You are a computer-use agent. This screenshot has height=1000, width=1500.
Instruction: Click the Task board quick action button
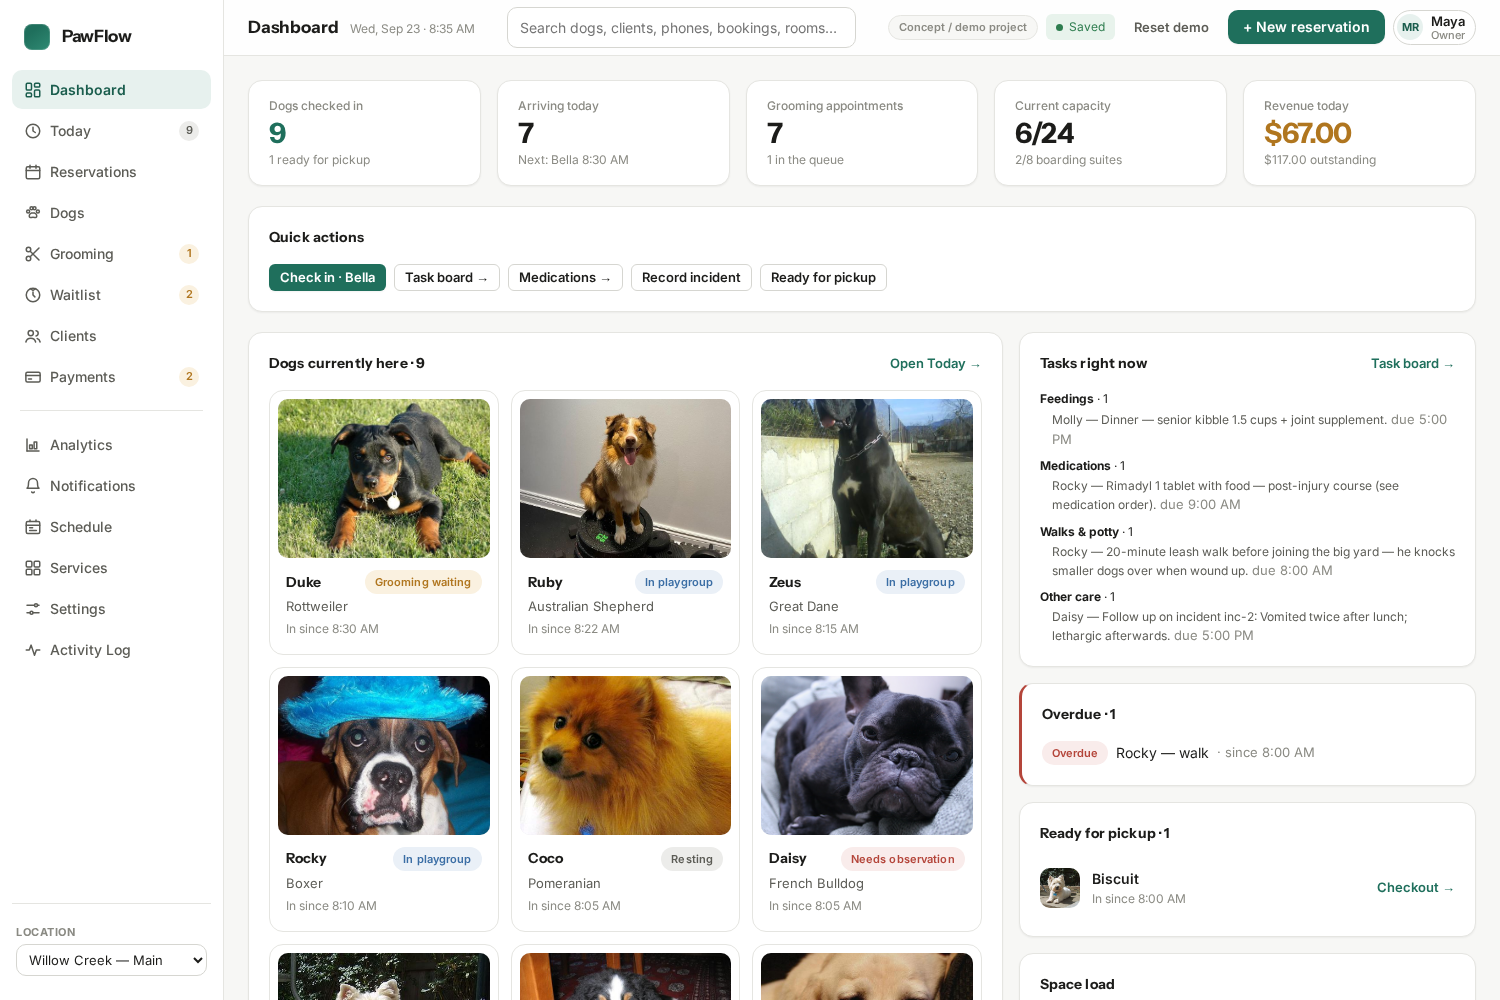coord(446,278)
